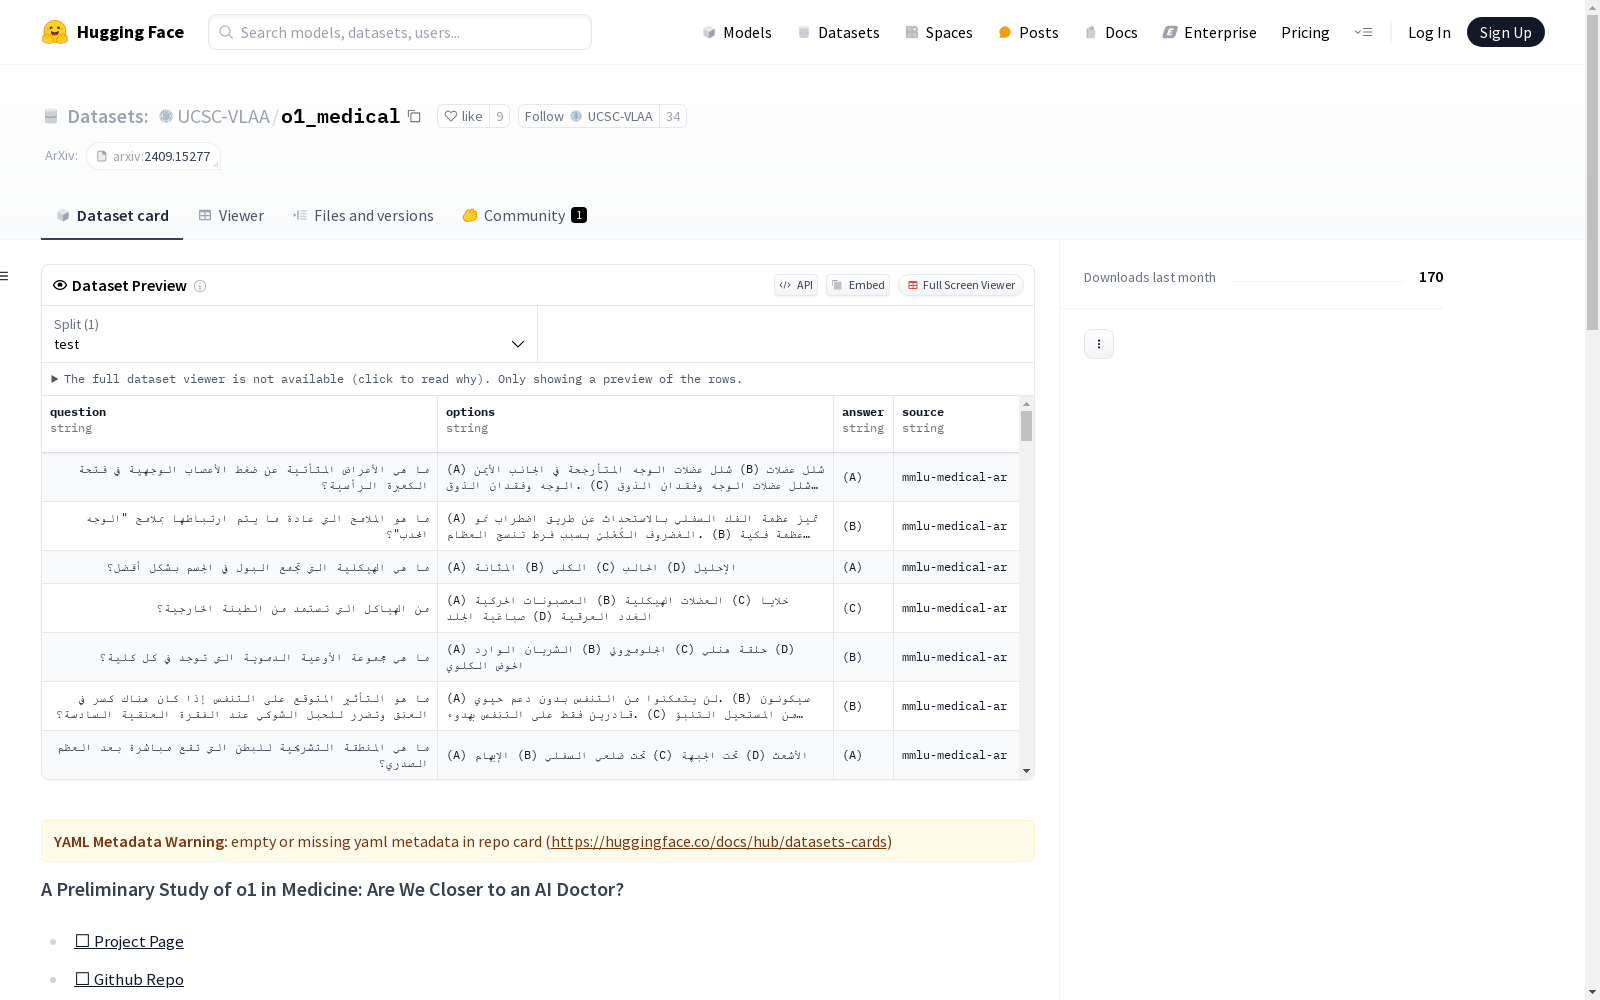Focus the search models input field

[x=400, y=32]
